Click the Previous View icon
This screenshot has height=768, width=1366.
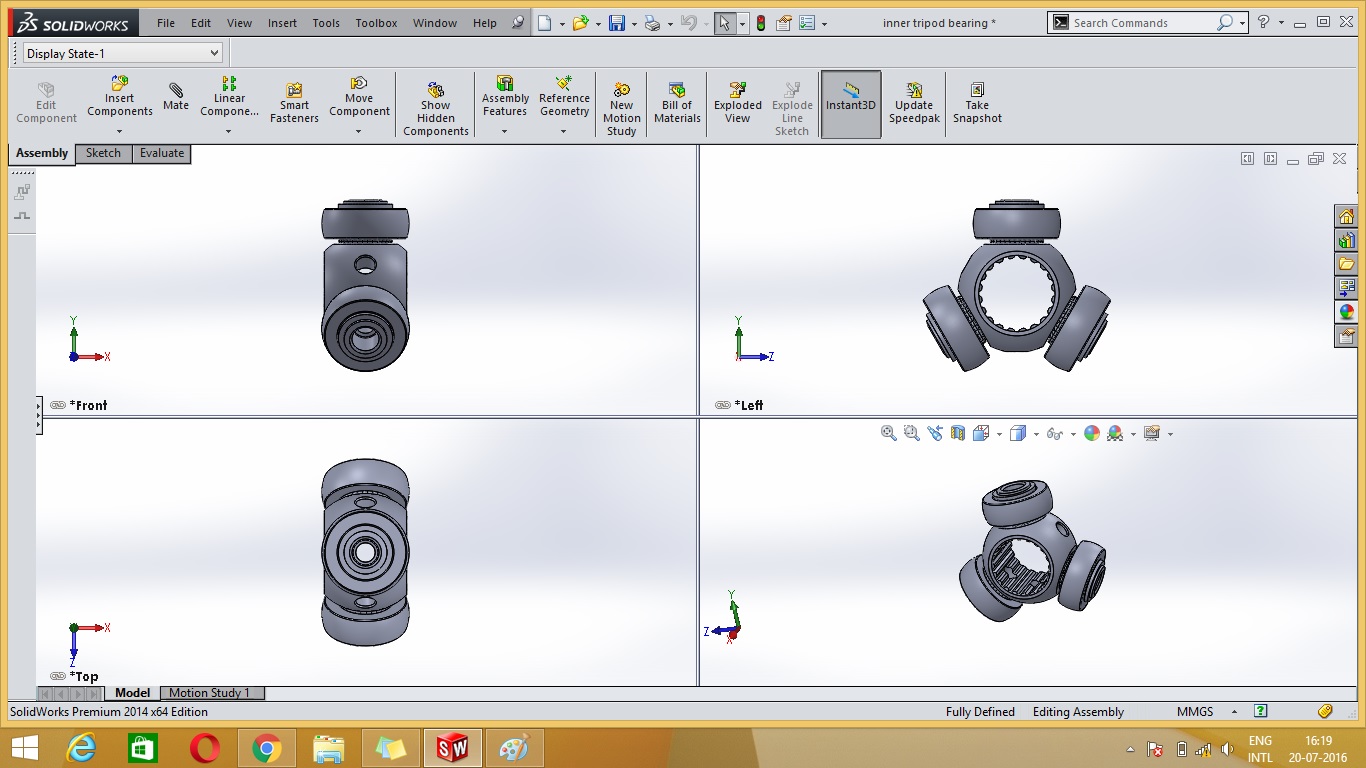coord(935,433)
